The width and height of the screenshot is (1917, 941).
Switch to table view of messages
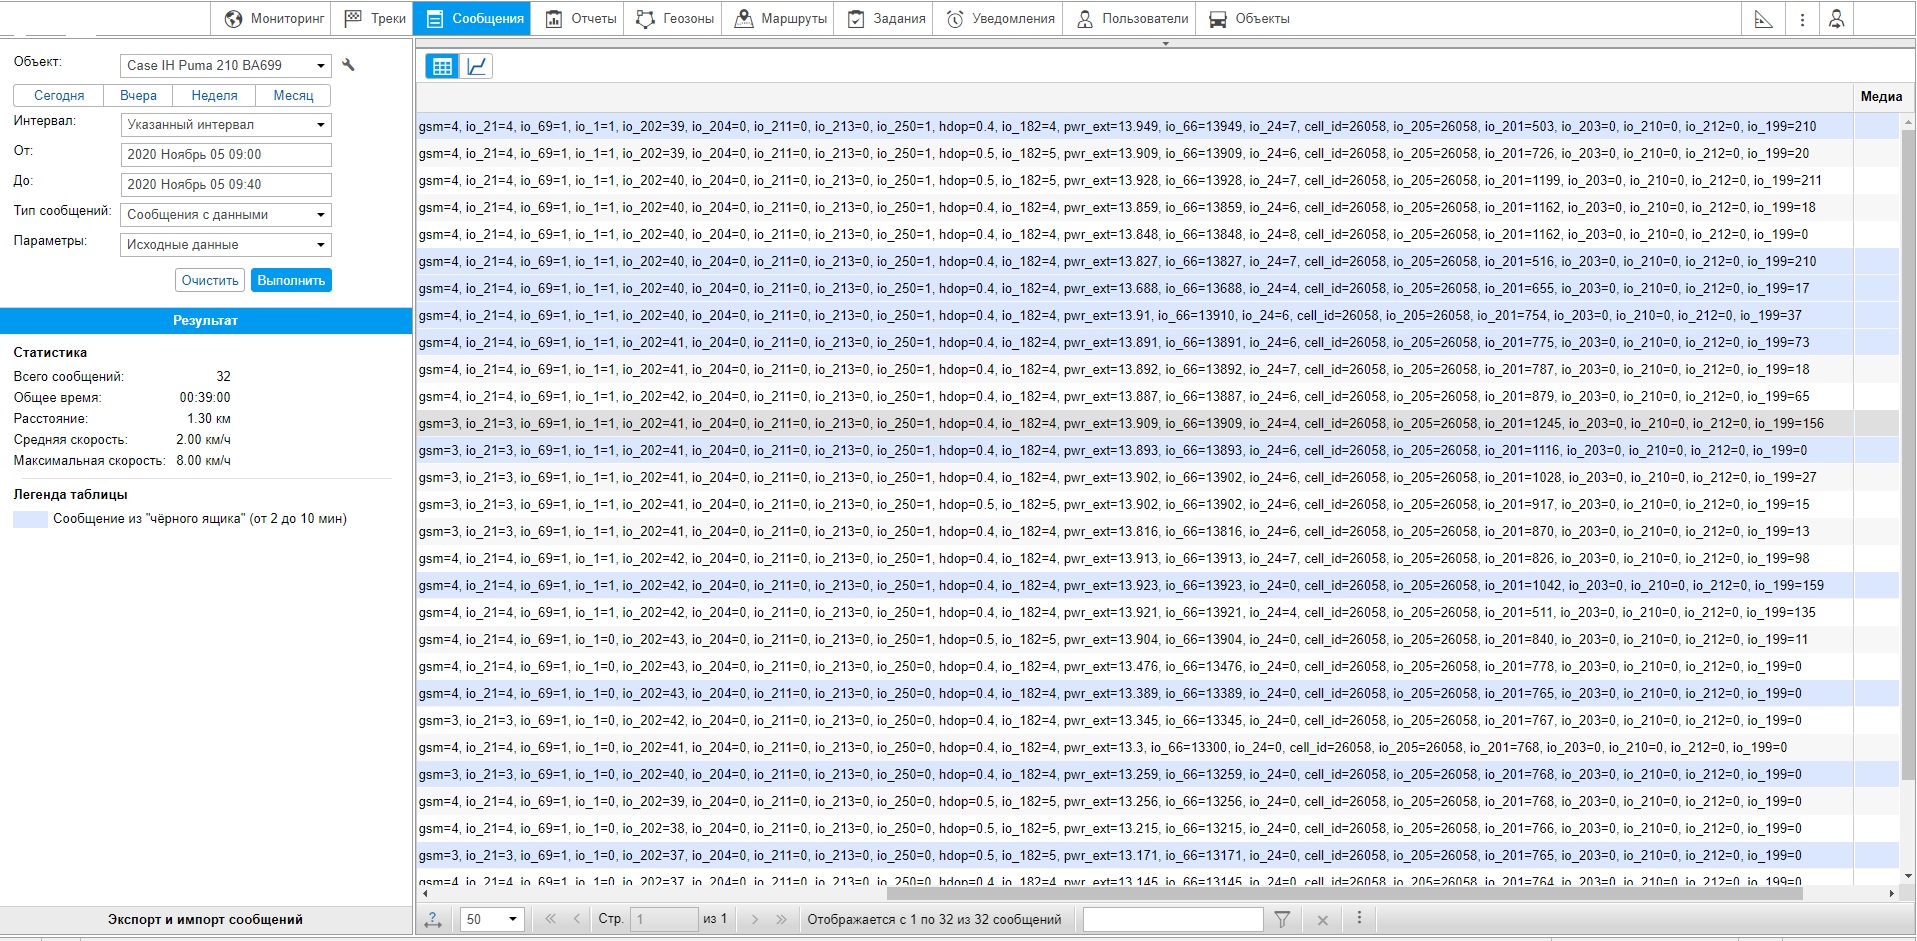tap(442, 66)
